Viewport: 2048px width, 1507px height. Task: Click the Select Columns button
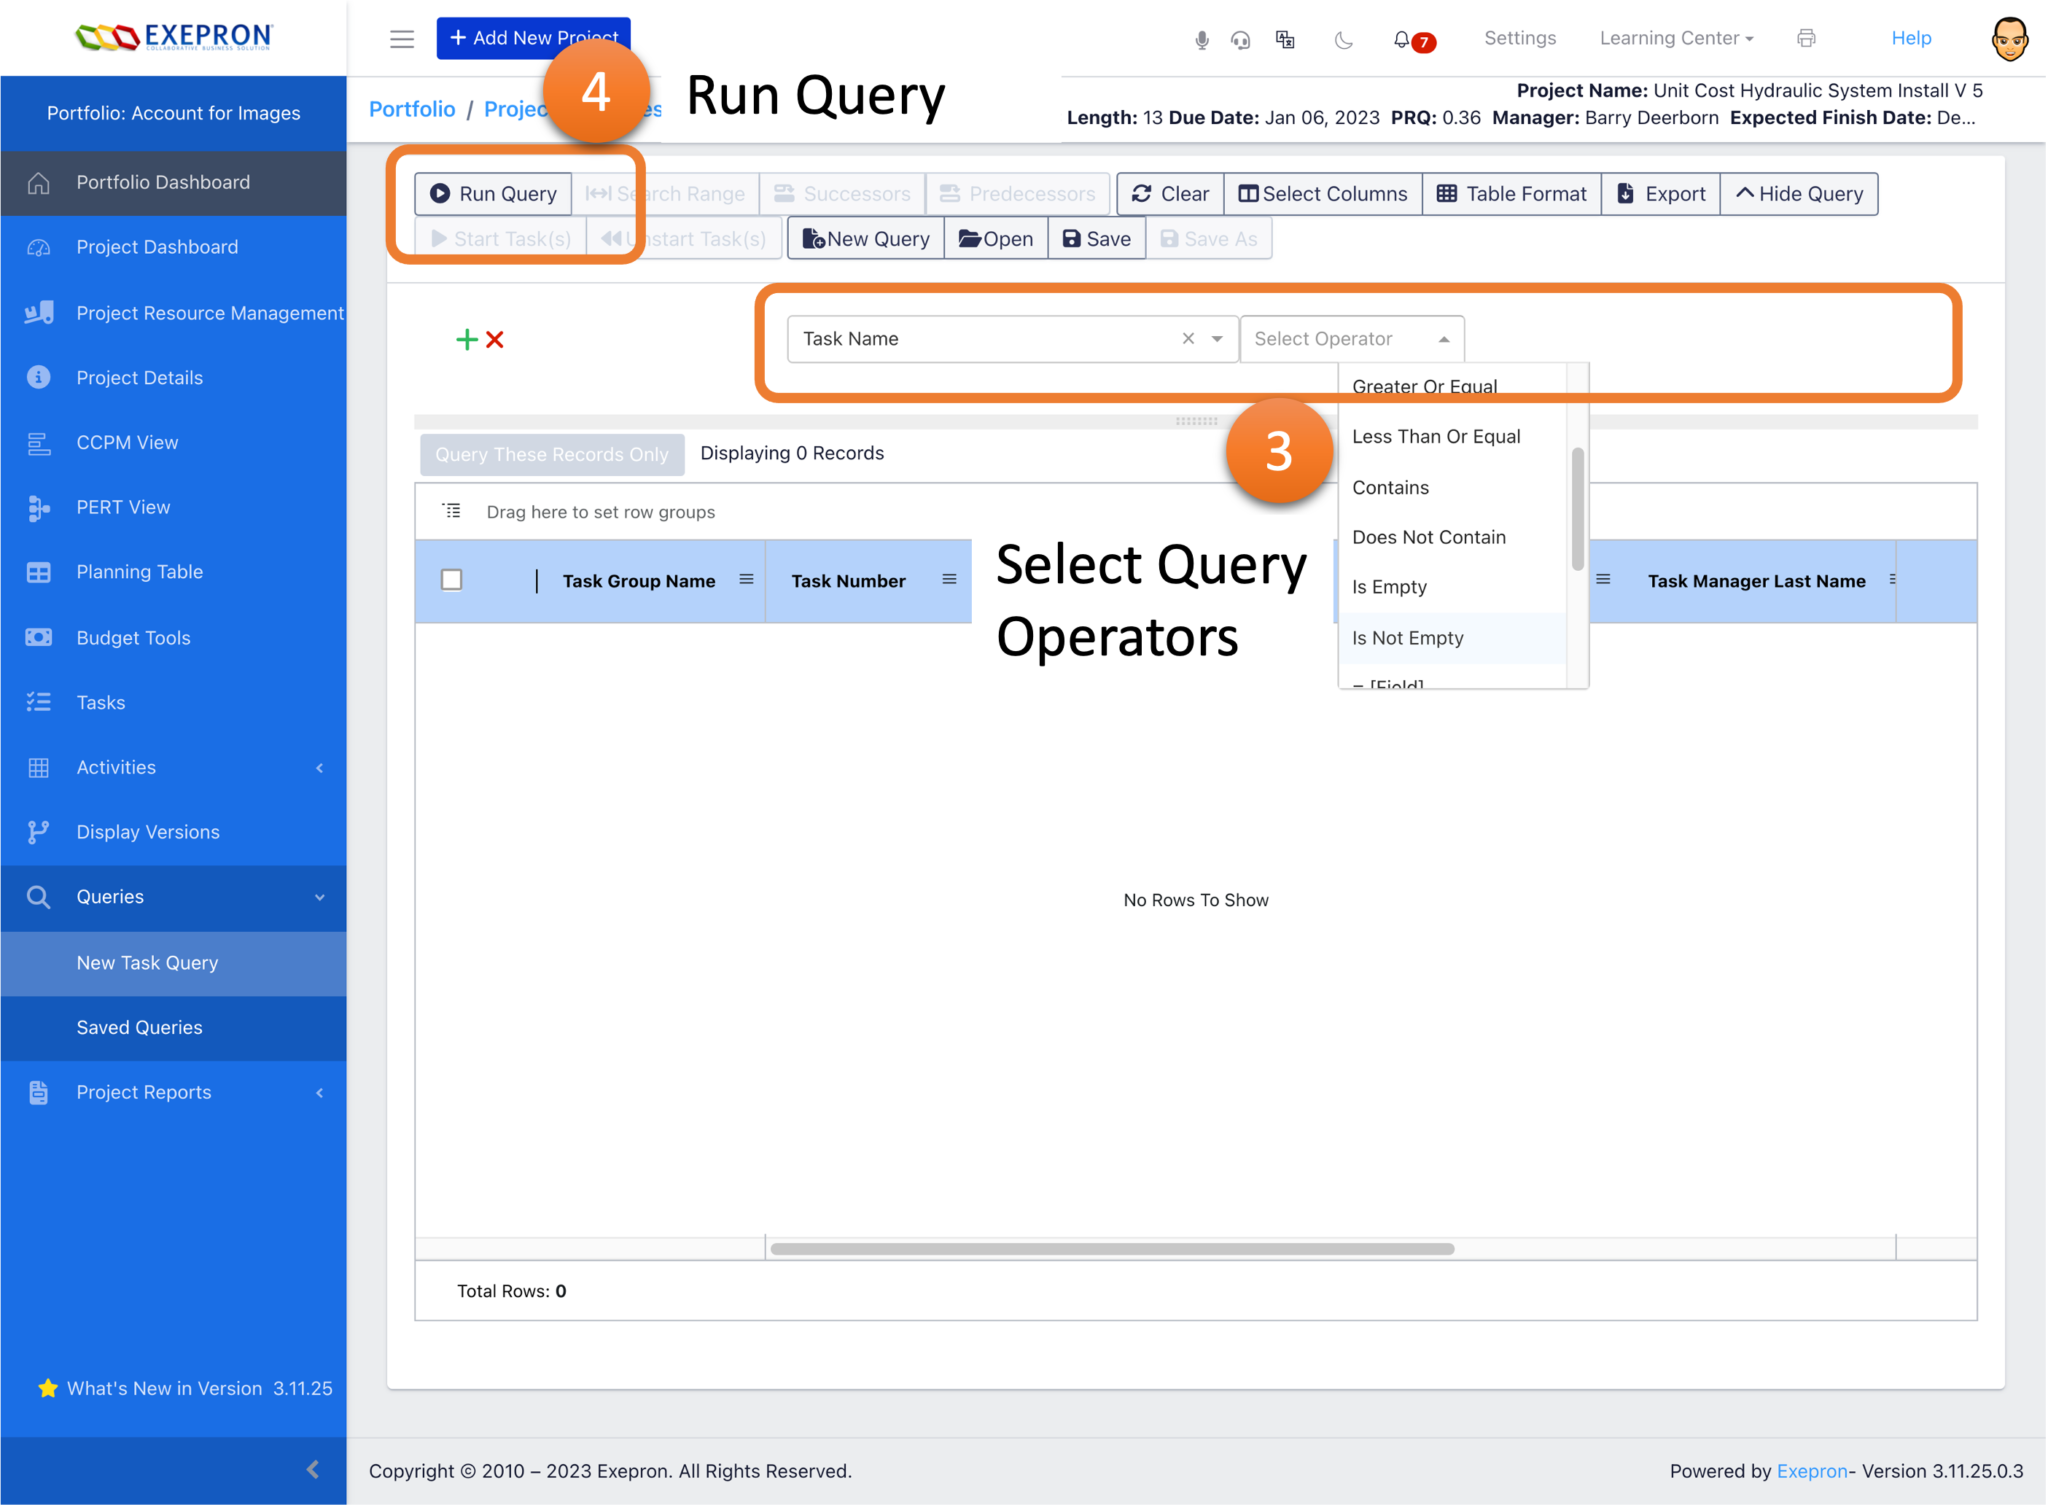1322,194
